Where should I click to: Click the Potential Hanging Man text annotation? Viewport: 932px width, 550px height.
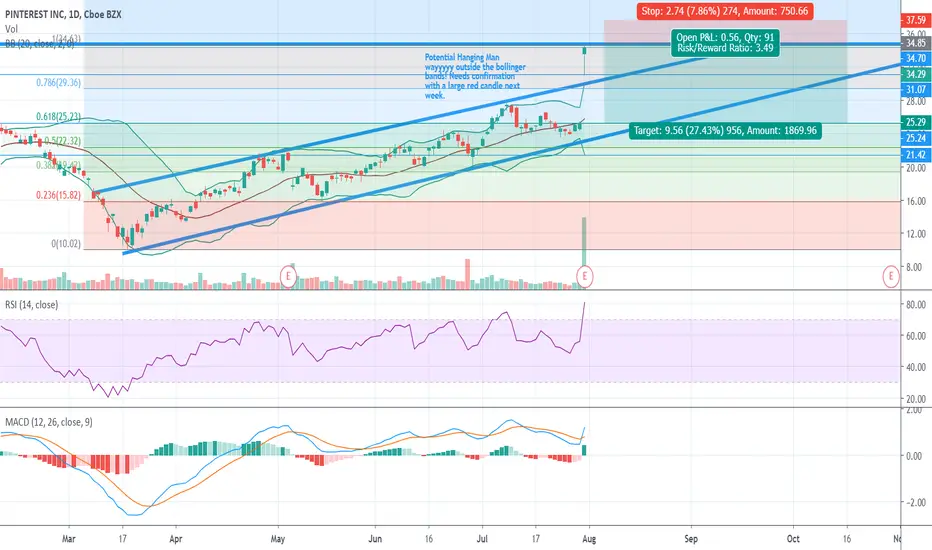(x=475, y=76)
